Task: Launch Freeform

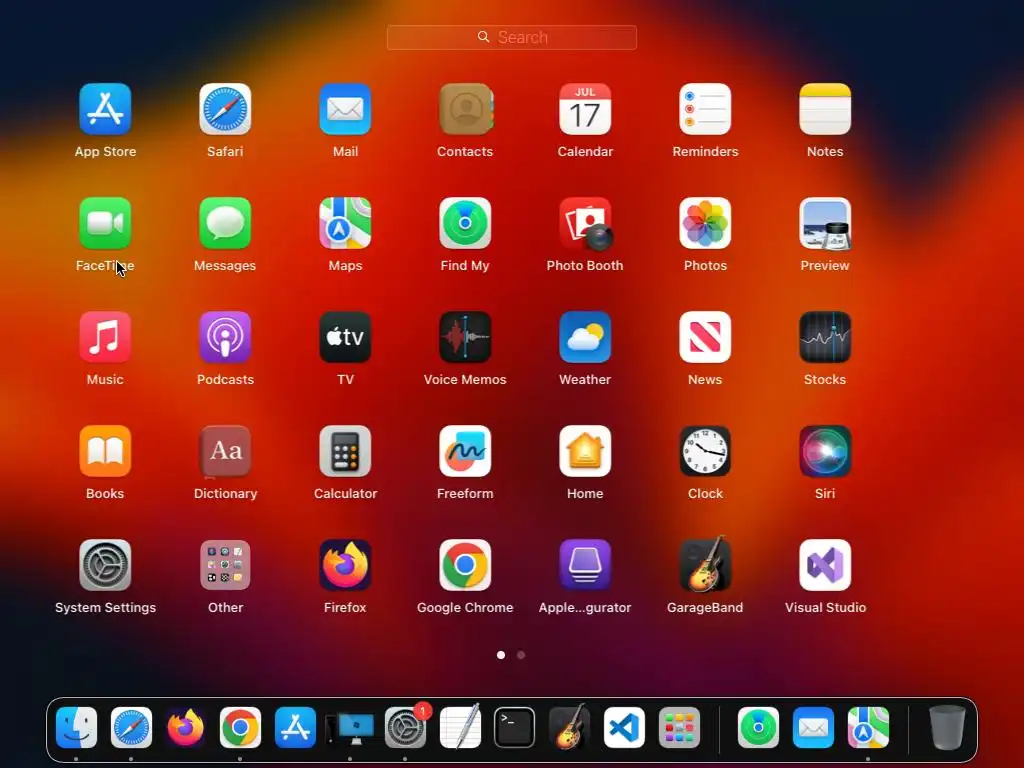Action: tap(465, 451)
